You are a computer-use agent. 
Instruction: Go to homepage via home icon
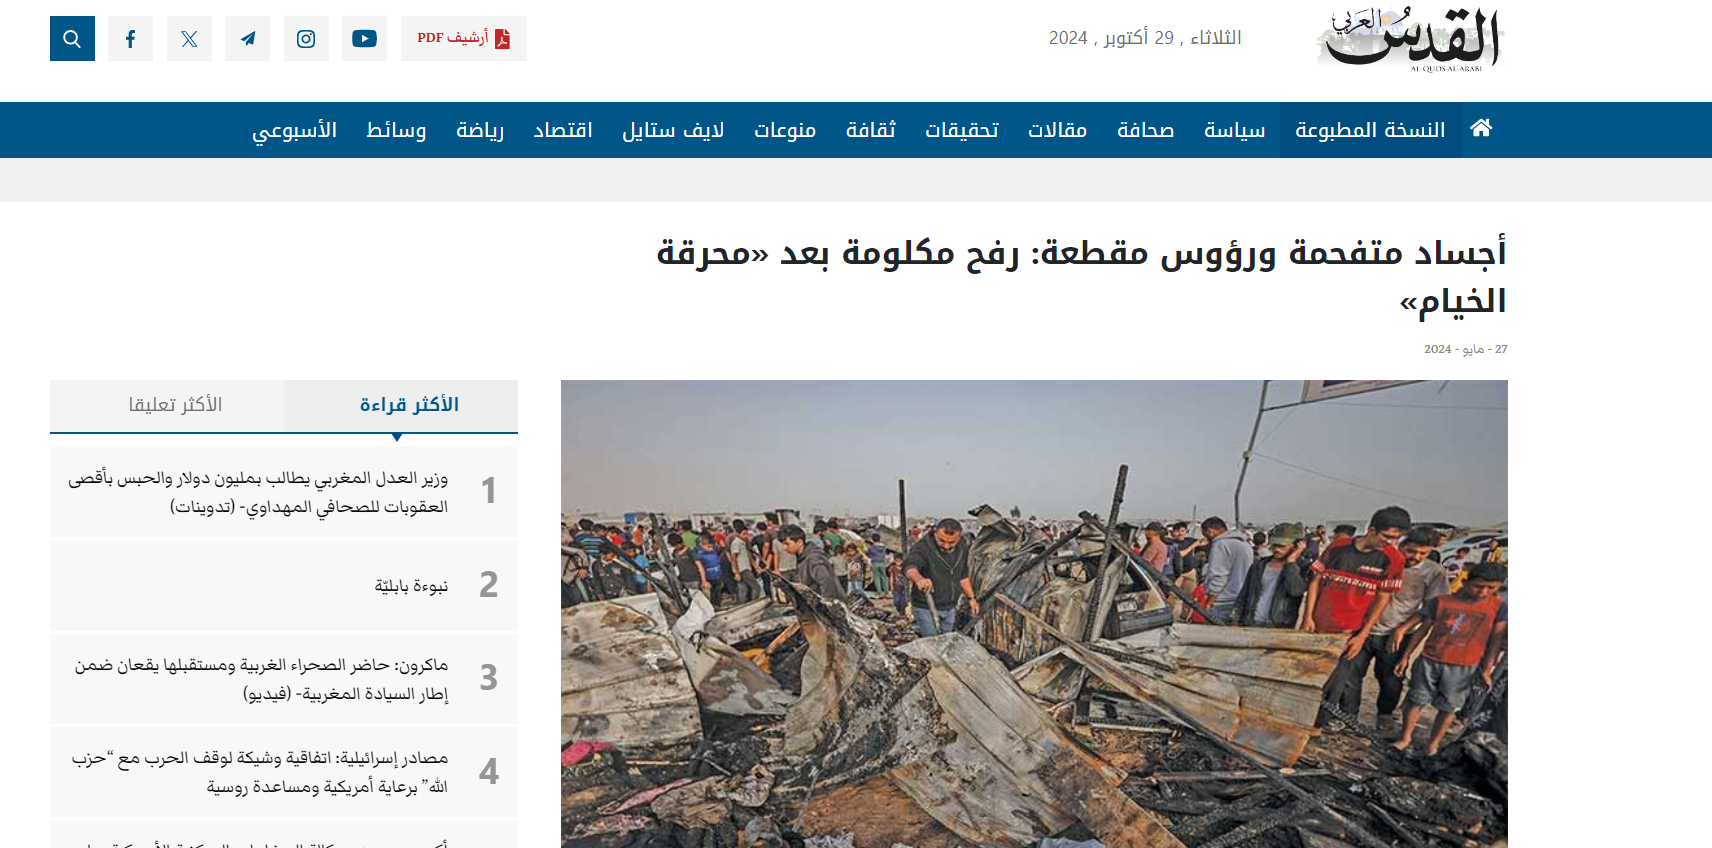pyautogui.click(x=1481, y=128)
